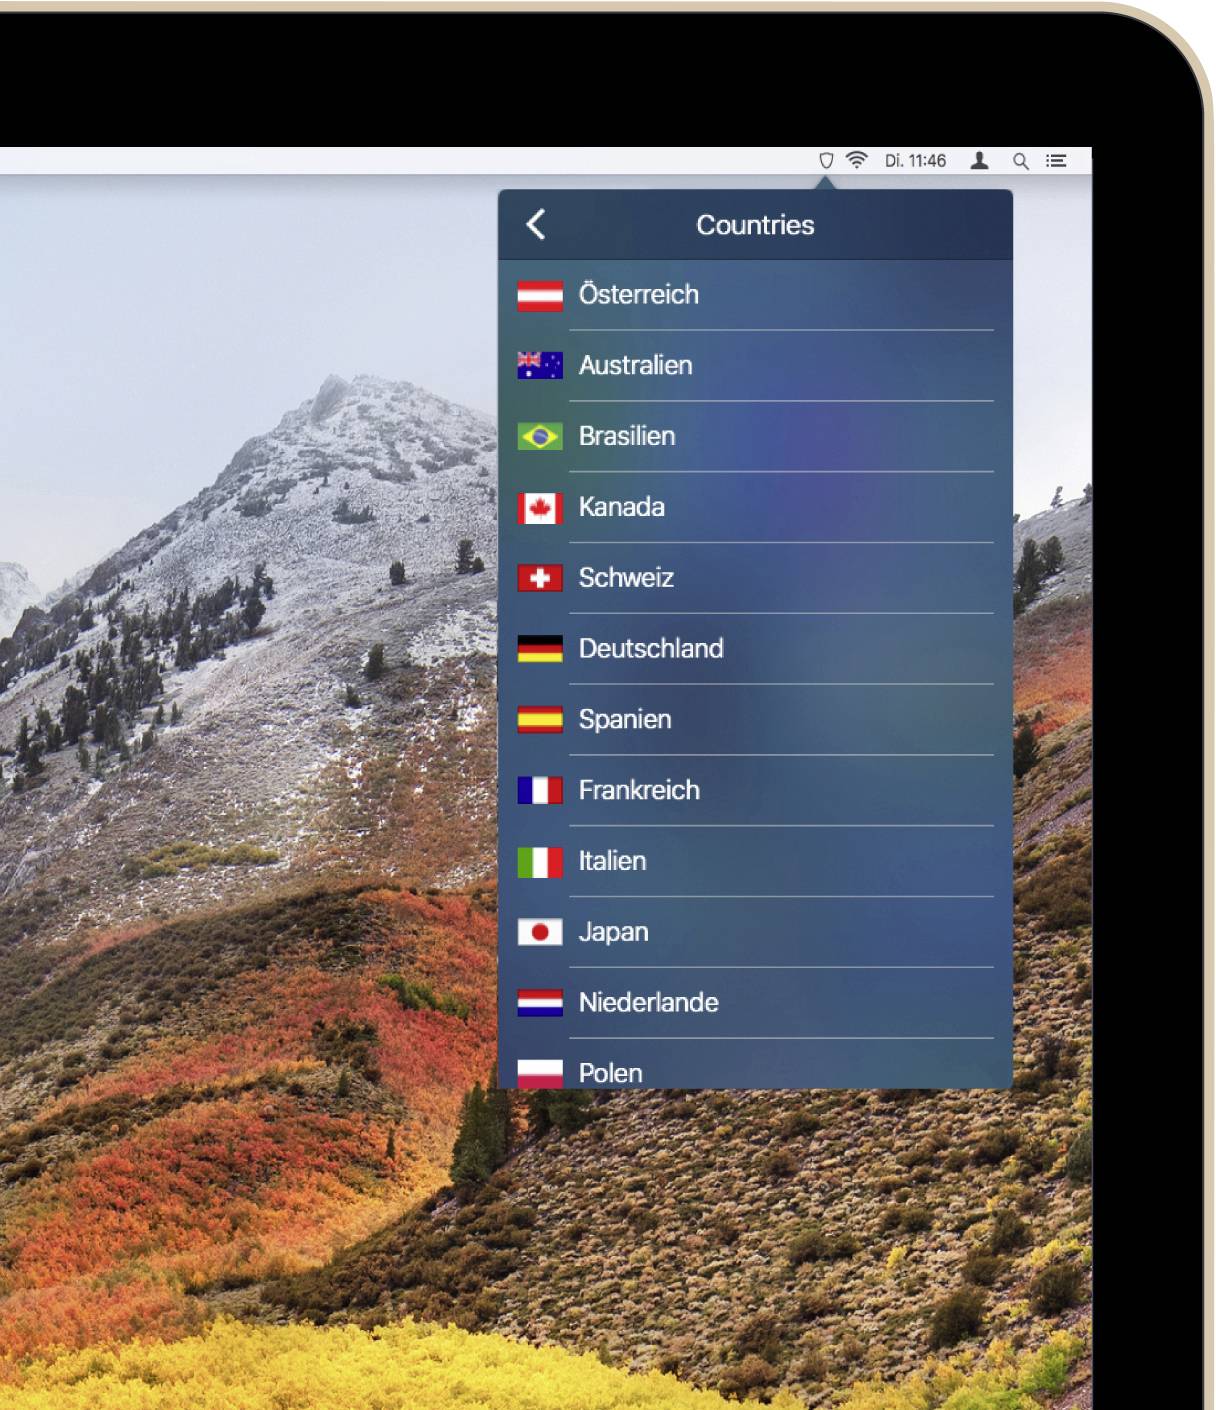Select Italien as server location
This screenshot has width=1216, height=1410.
(x=612, y=861)
